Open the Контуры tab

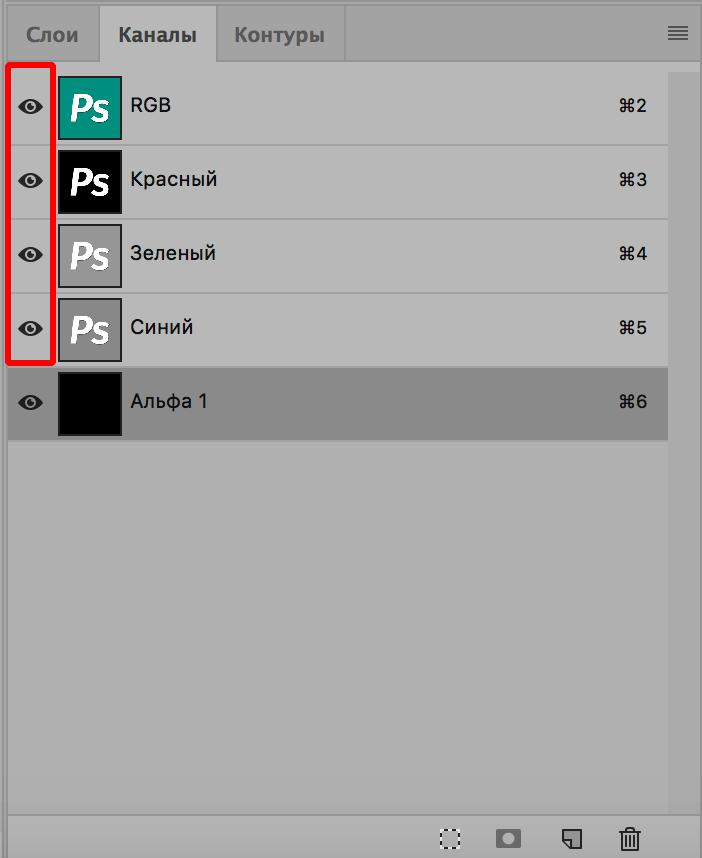pyautogui.click(x=279, y=33)
